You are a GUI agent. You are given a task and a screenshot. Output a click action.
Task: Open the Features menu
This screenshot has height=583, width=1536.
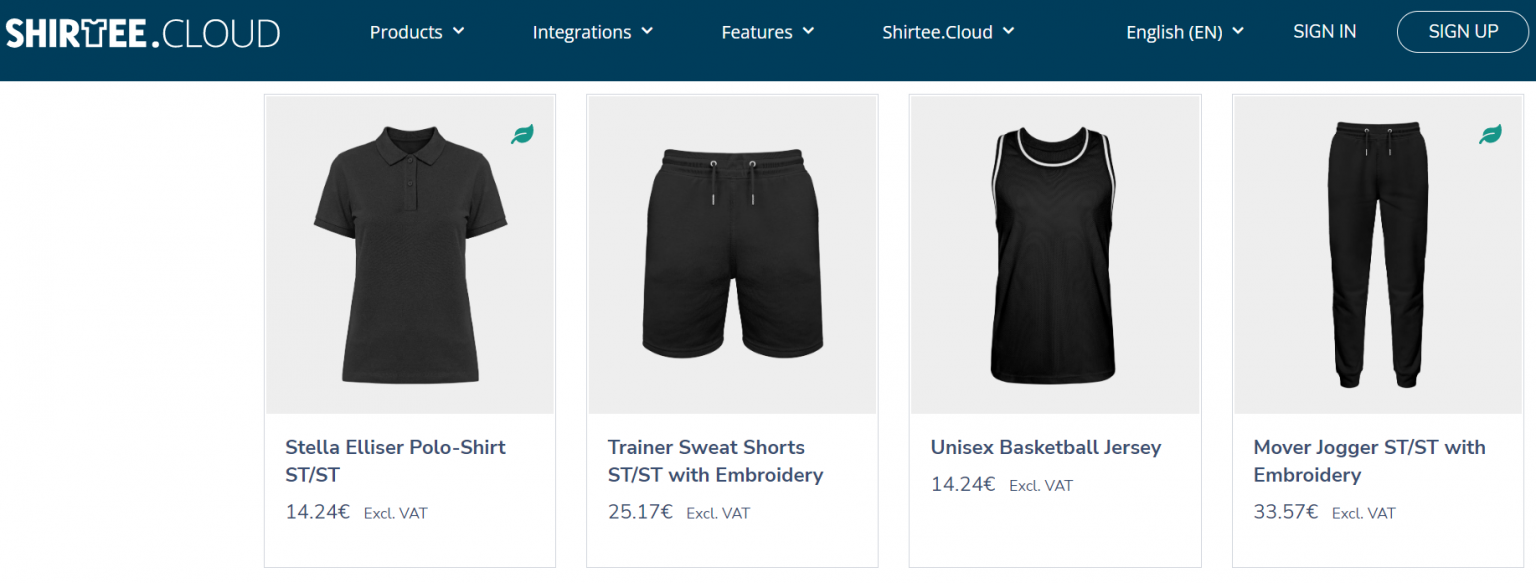click(x=757, y=31)
